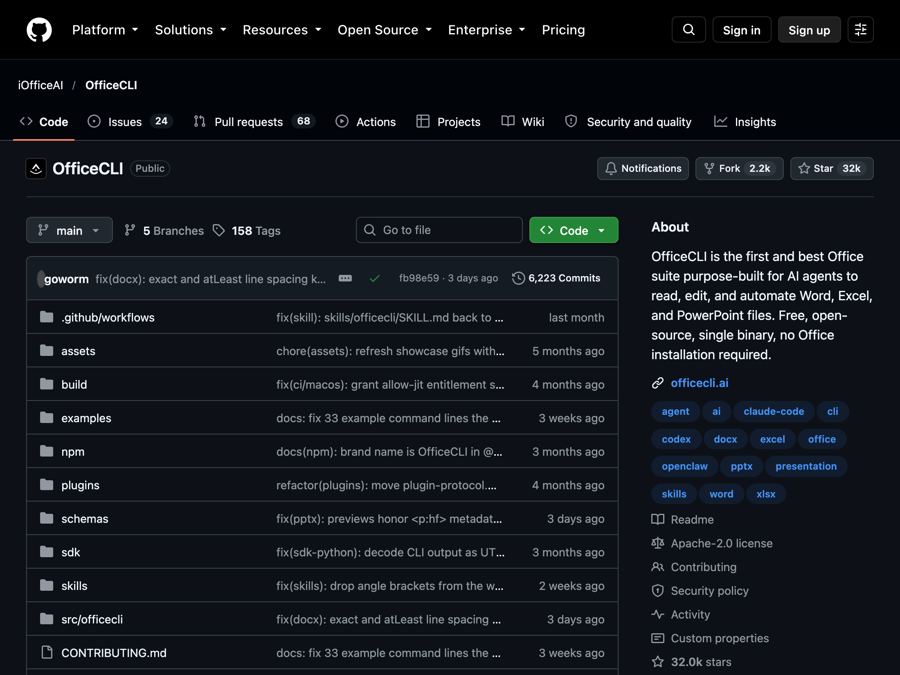Click the Activity pulse icon
Screen dimensions: 900x675
[x=658, y=614]
